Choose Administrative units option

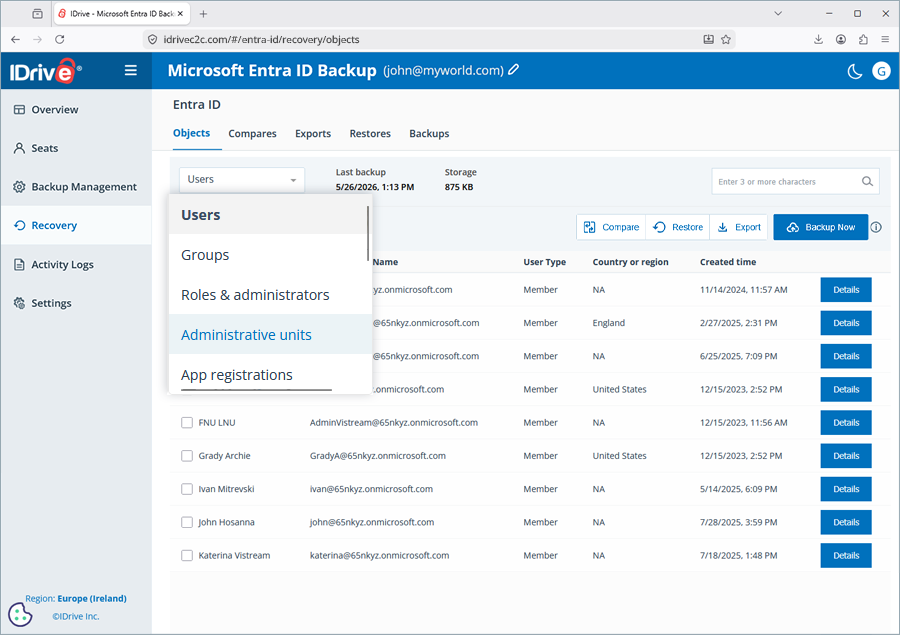click(270, 334)
